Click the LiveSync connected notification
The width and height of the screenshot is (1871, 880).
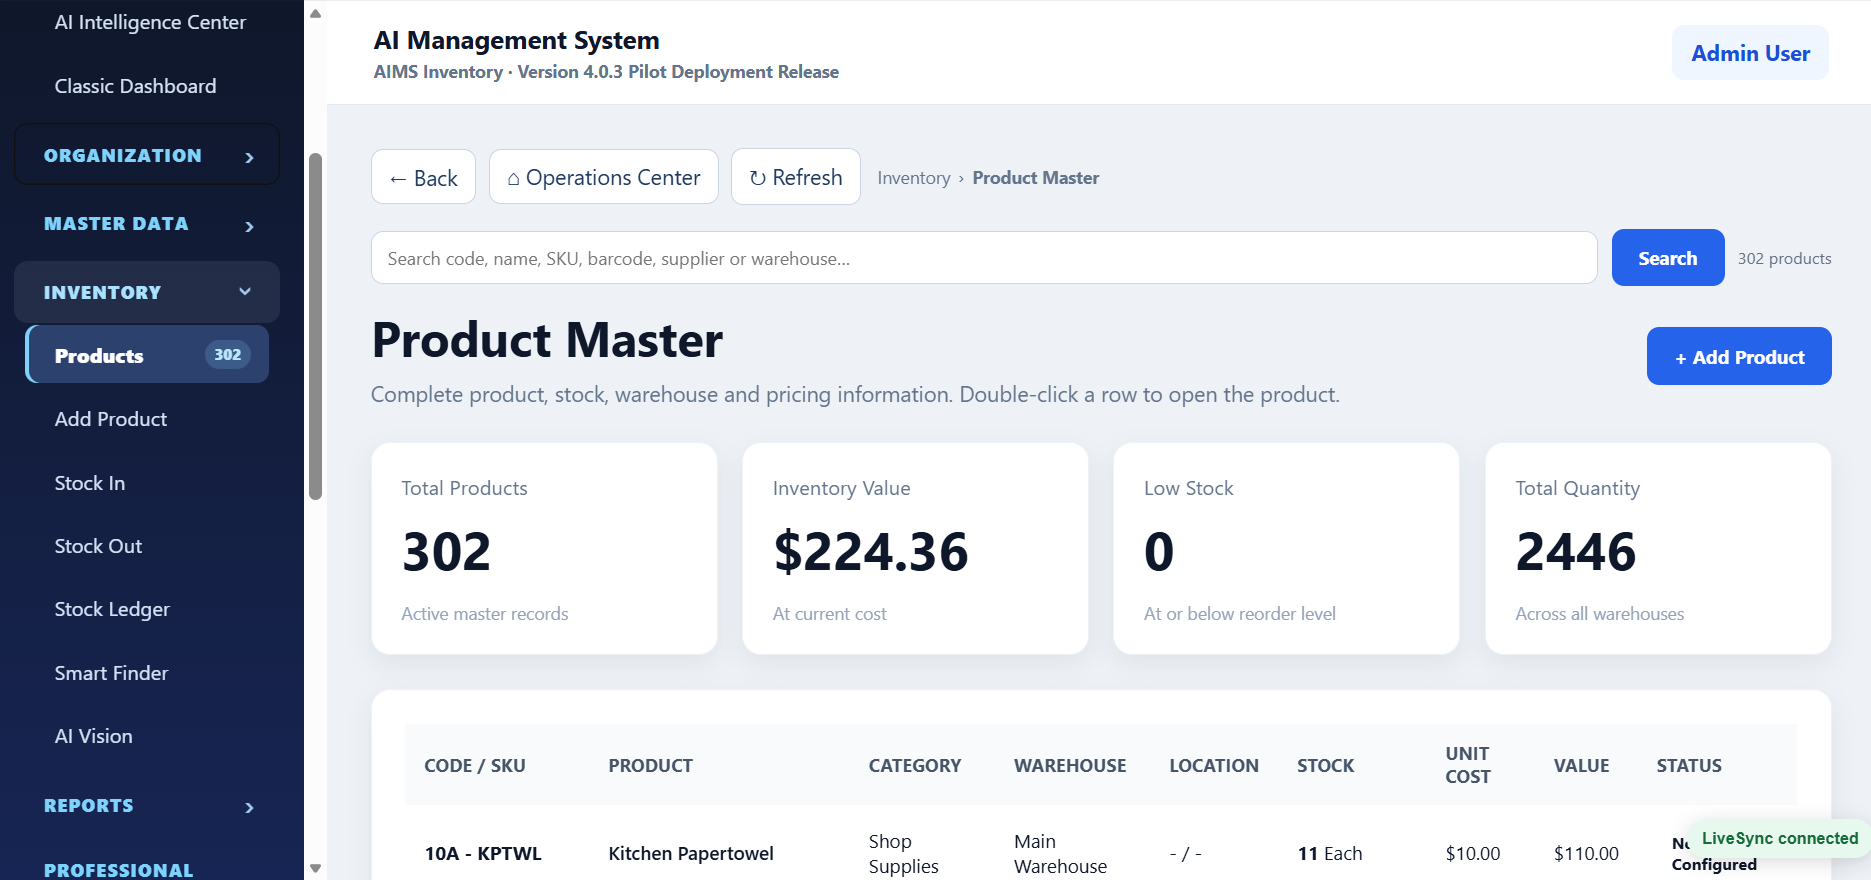1779,838
